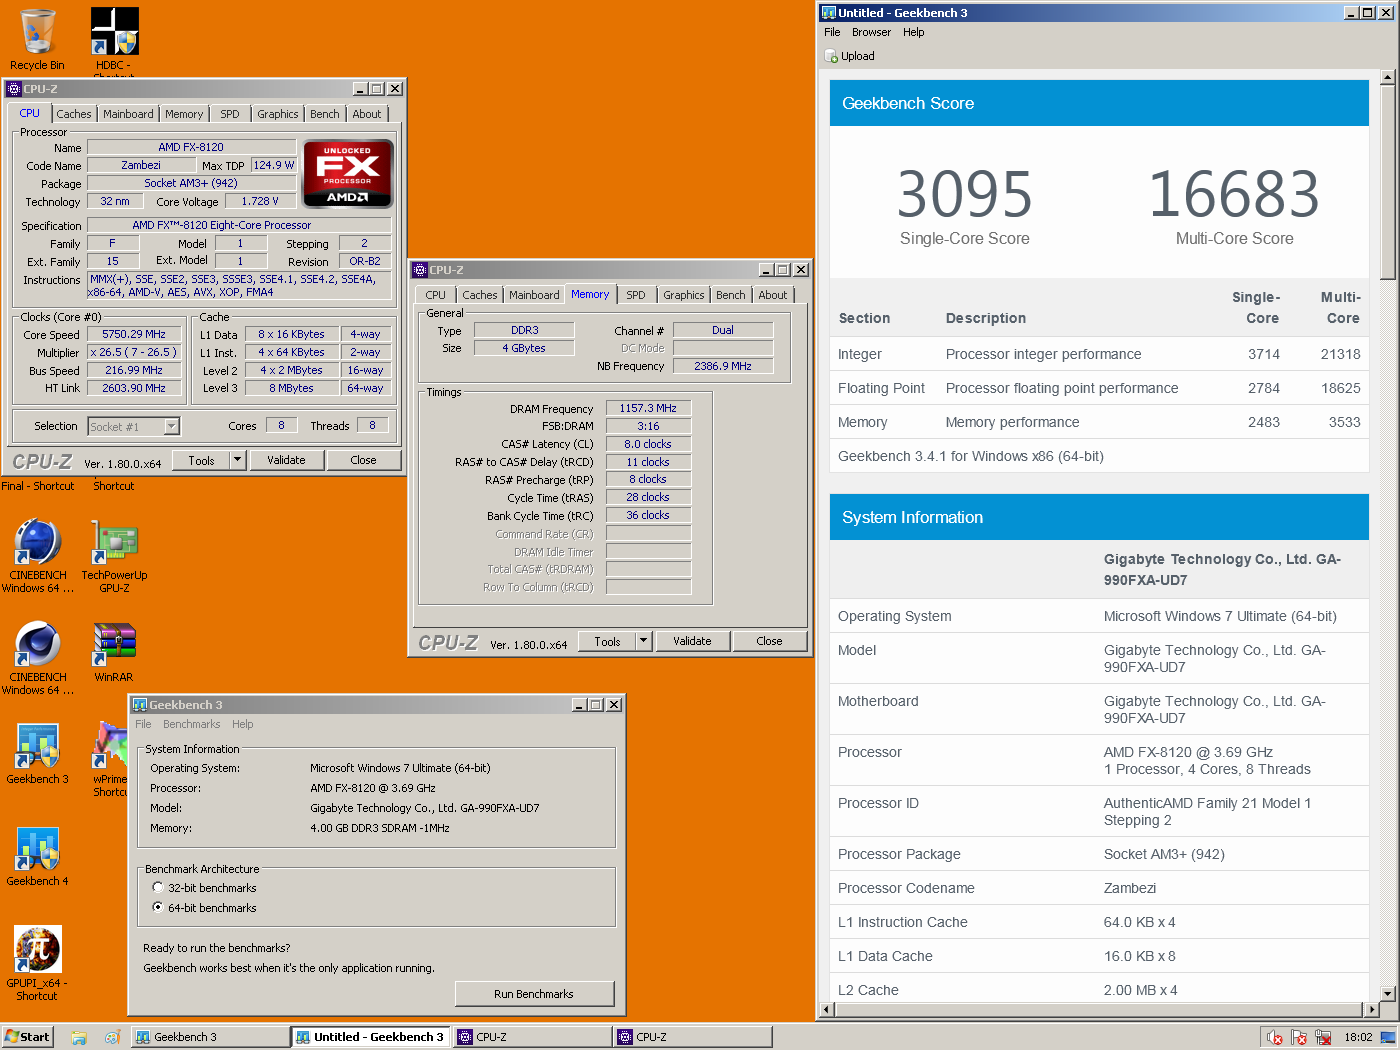The width and height of the screenshot is (1400, 1050).
Task: Click the 16683 Multi-Core Score value
Action: (1234, 194)
